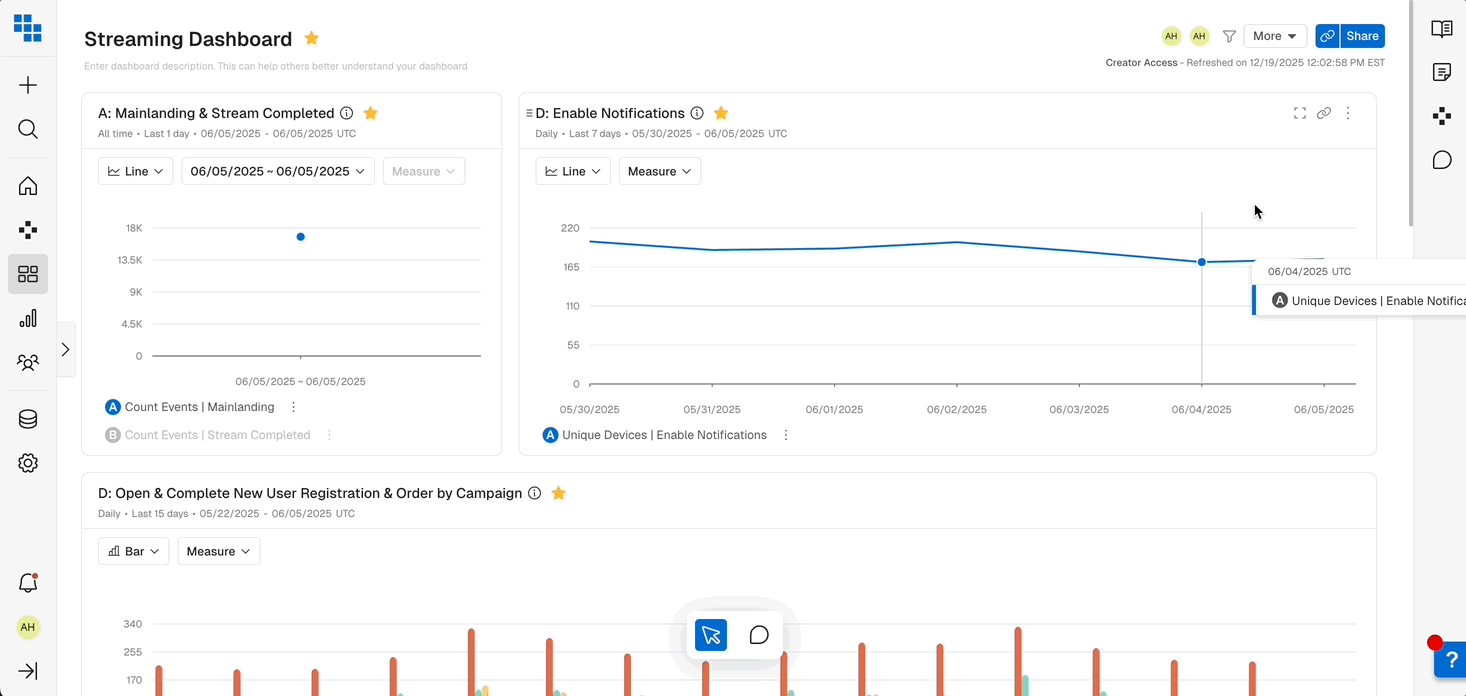Open the help question mark button
1466x696 pixels.
(1451, 659)
